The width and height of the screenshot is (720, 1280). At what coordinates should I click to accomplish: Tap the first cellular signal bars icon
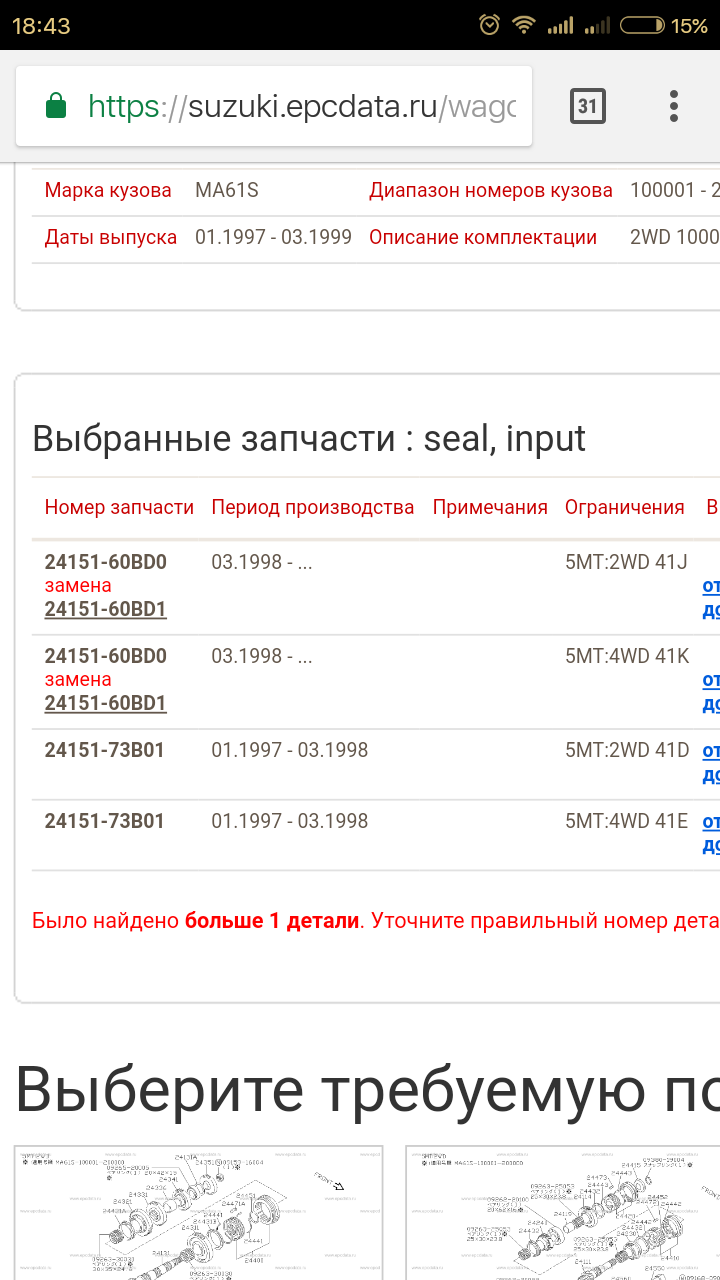pos(560,25)
